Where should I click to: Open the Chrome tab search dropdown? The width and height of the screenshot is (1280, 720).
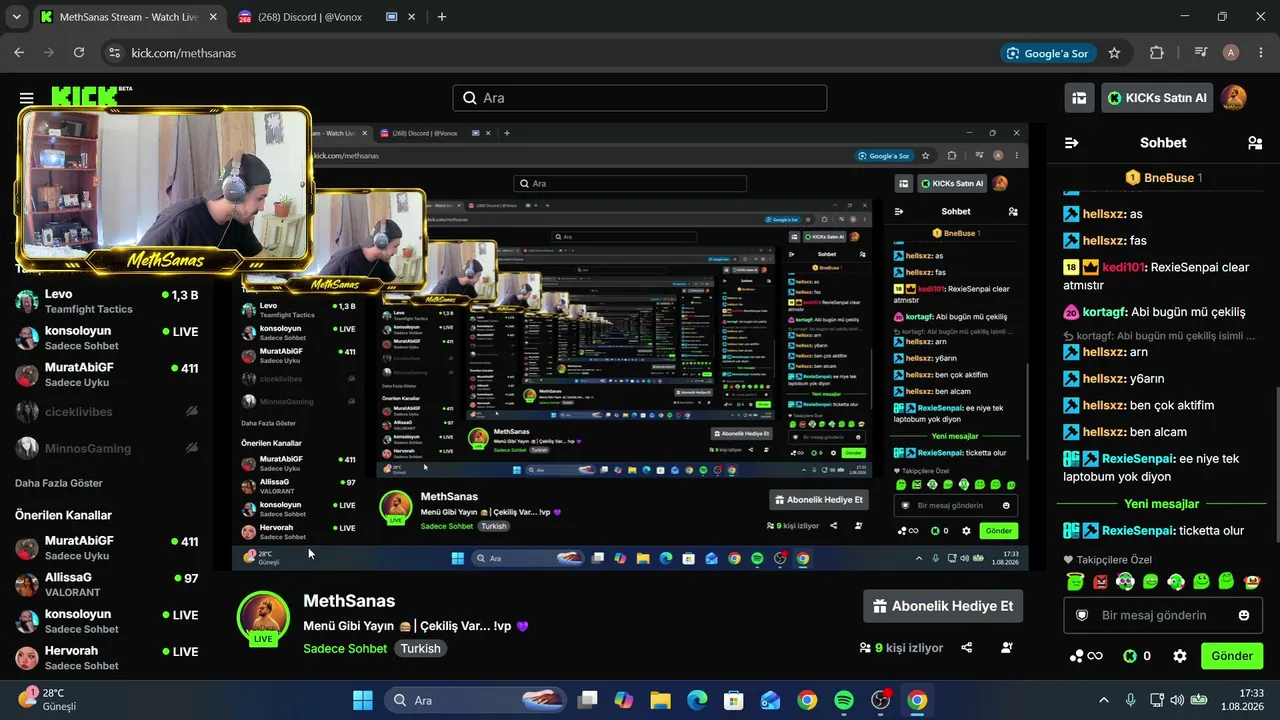pyautogui.click(x=18, y=17)
